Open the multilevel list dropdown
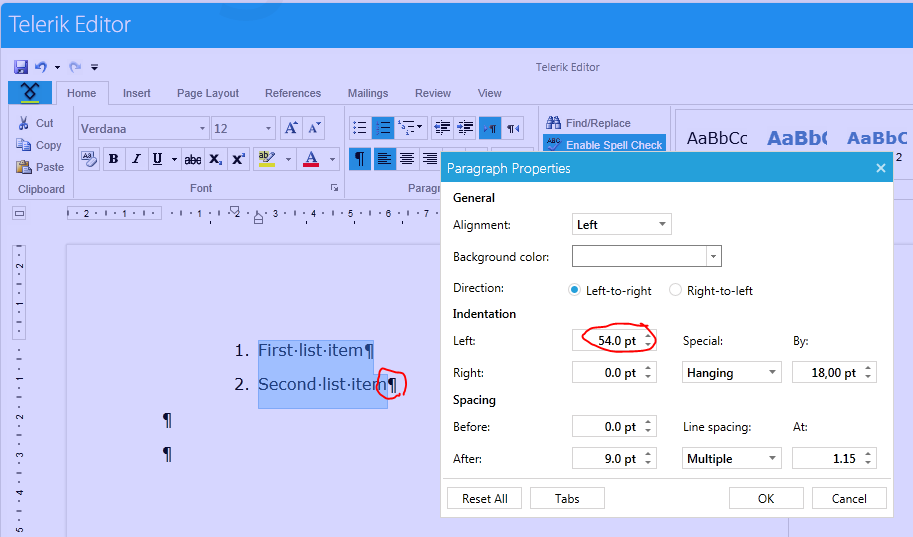Viewport: 913px width, 537px height. (x=411, y=128)
